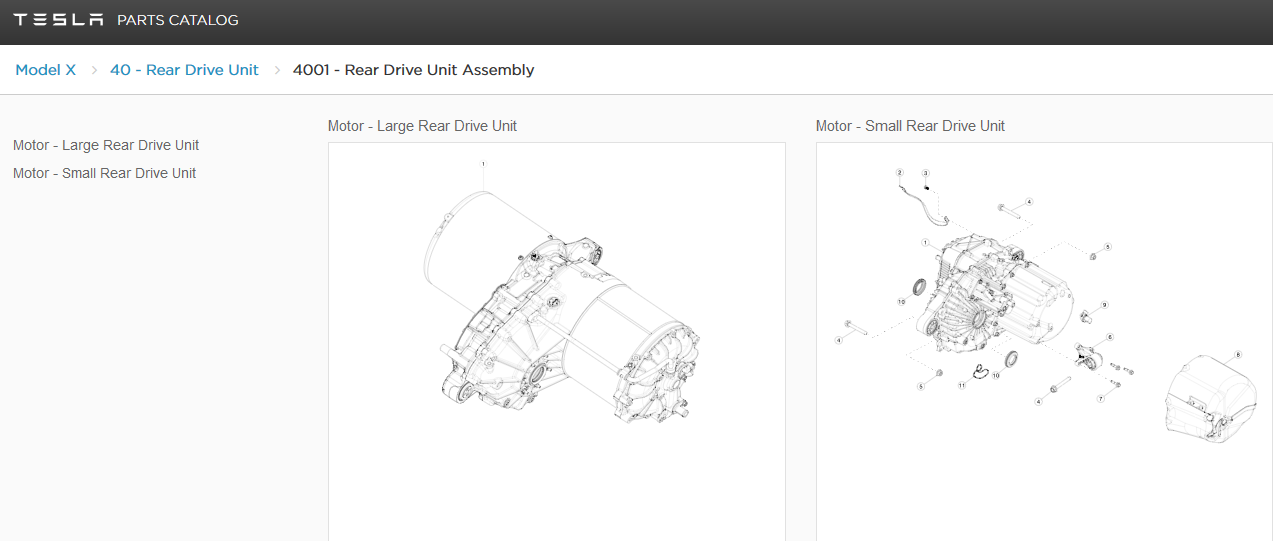This screenshot has width=1273, height=541.
Task: Select Motor - Small Rear Drive Unit in sidebar
Action: click(x=104, y=173)
